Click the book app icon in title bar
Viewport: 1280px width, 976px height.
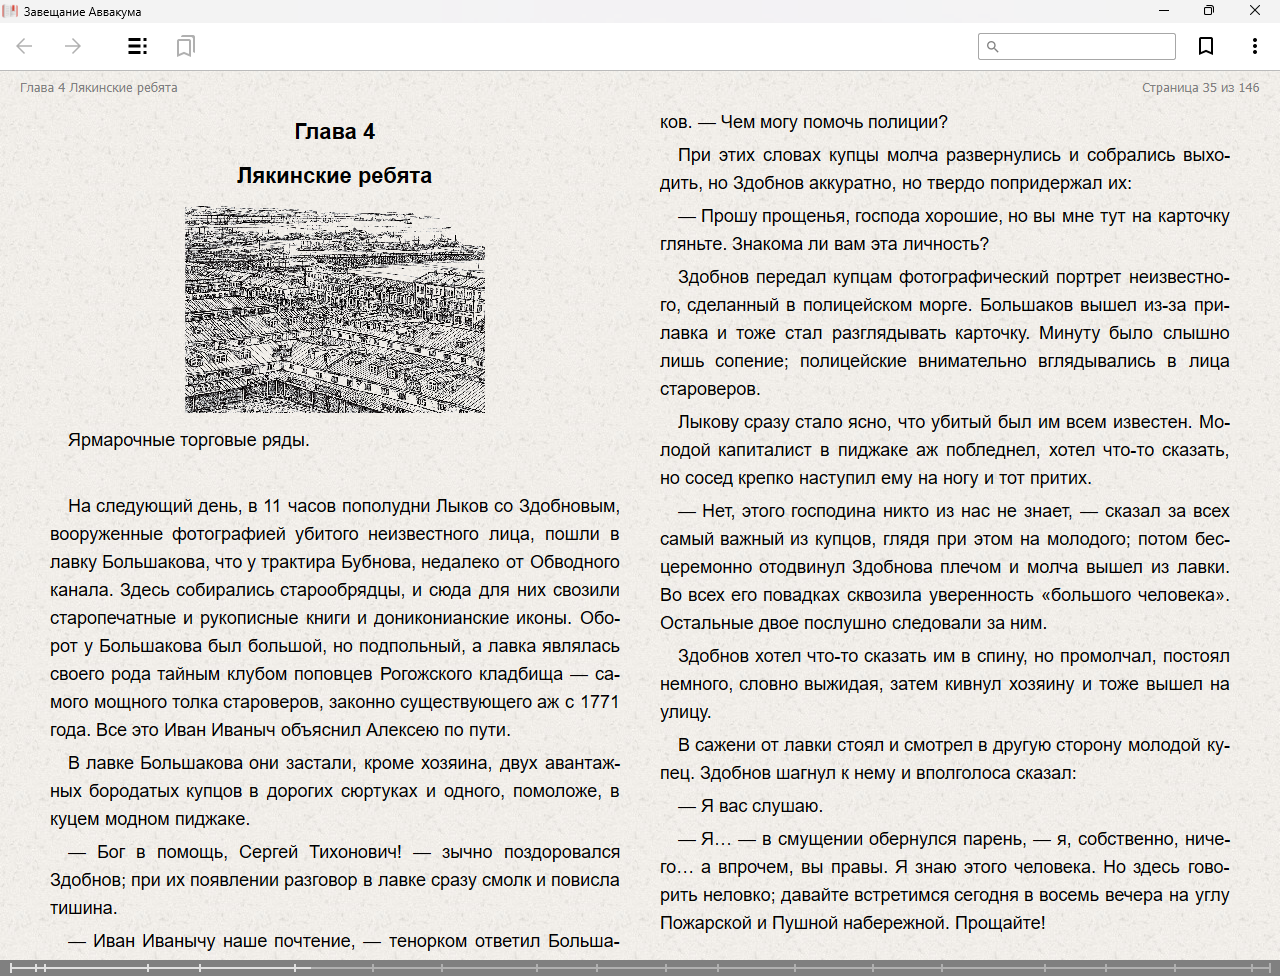pyautogui.click(x=11, y=11)
